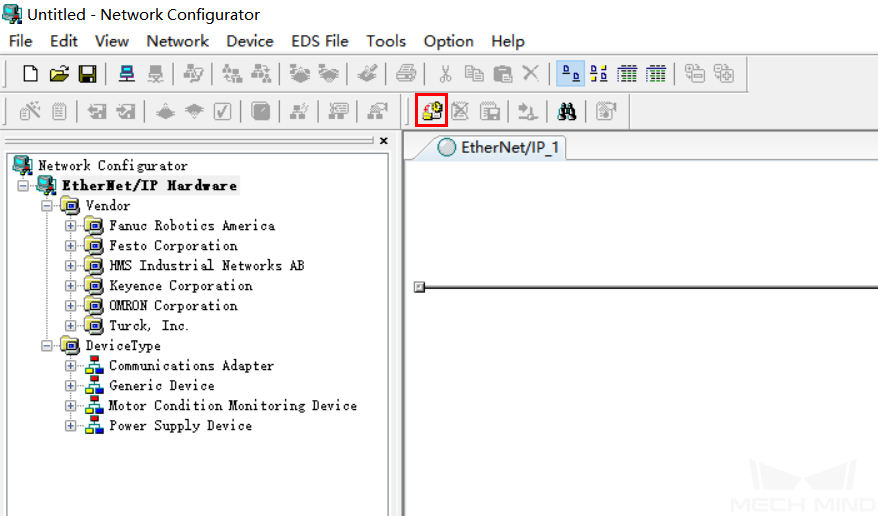
Task: Select Fanuc Robotics America in tree
Action: coord(192,226)
